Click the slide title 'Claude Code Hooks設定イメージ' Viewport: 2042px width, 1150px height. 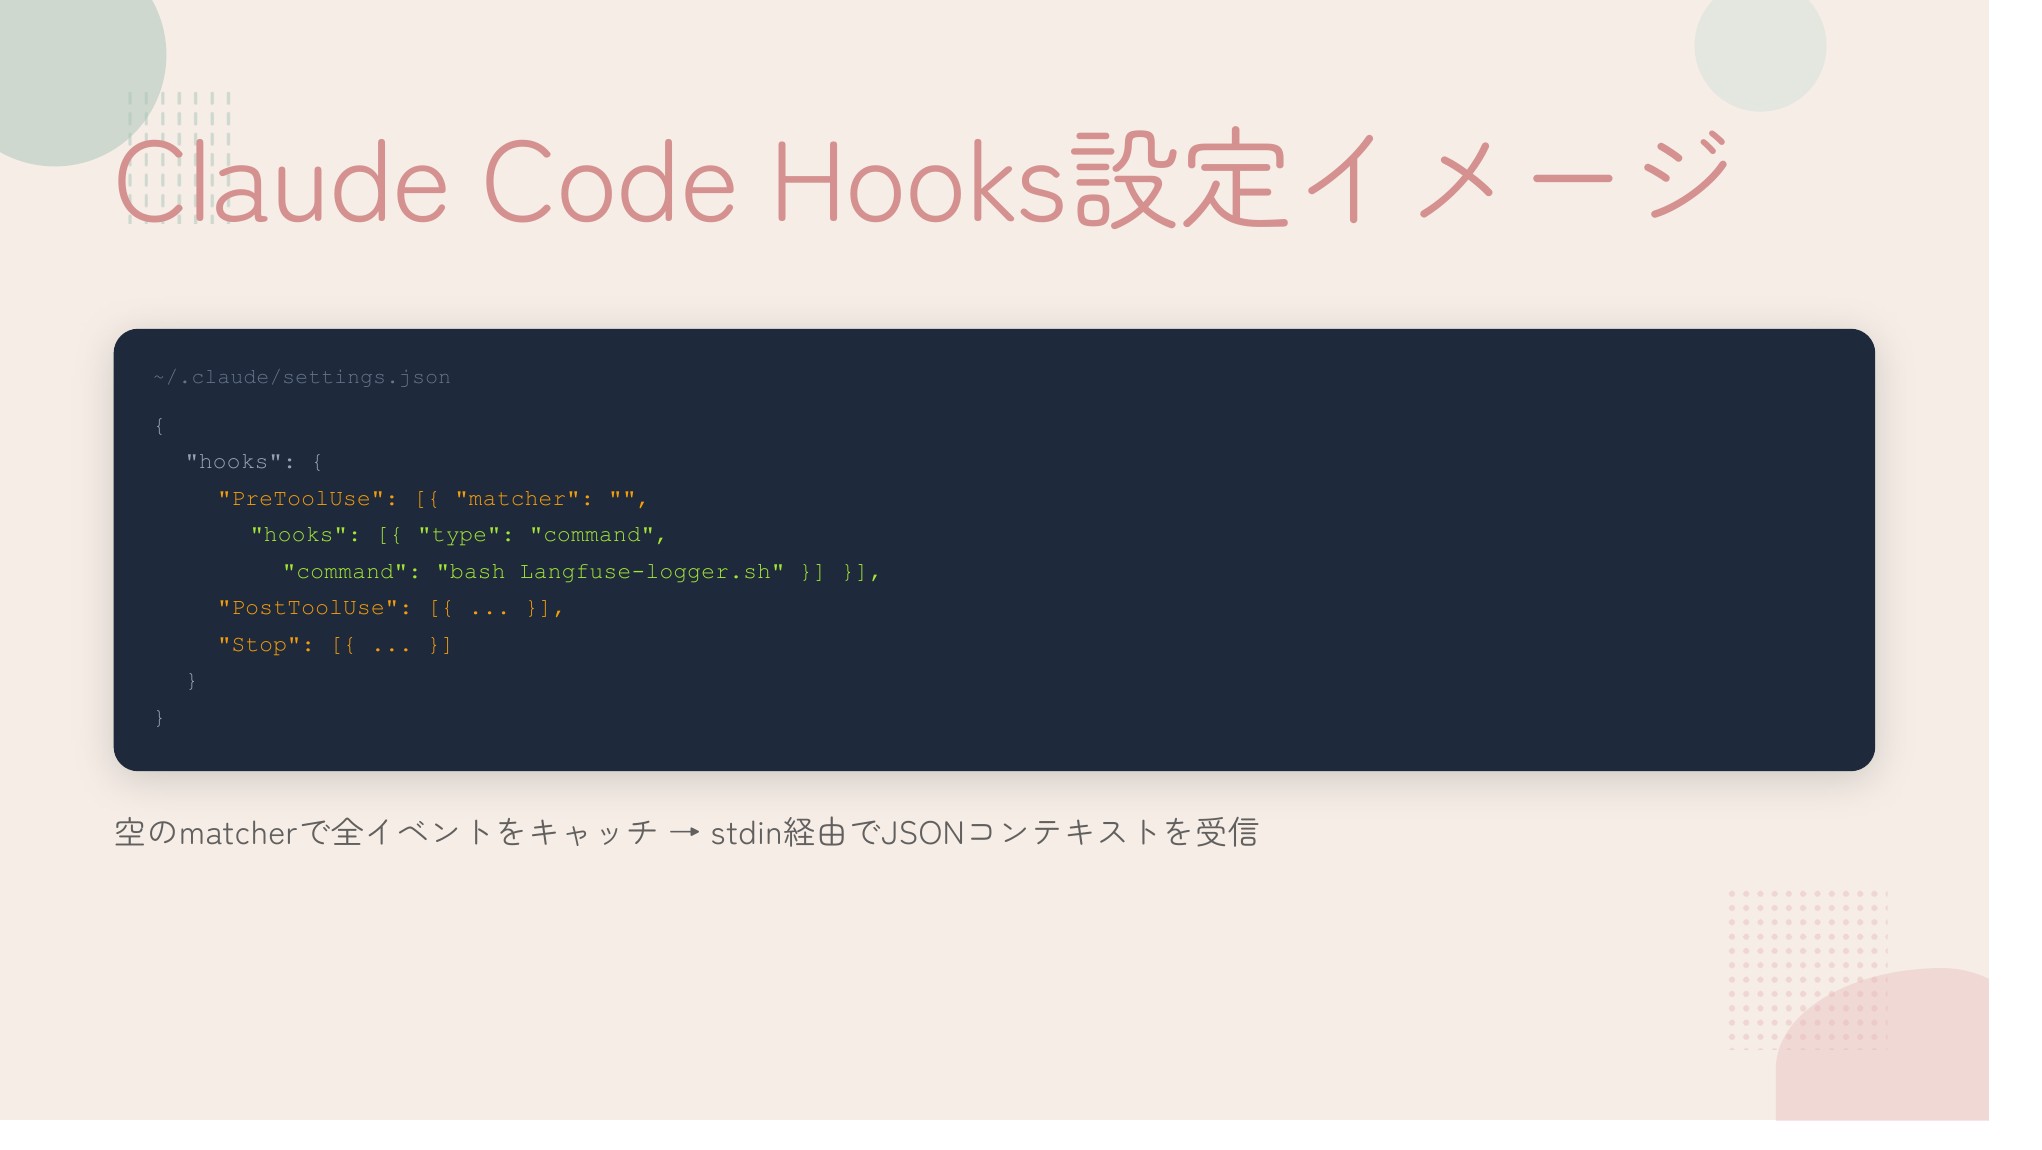pos(920,180)
